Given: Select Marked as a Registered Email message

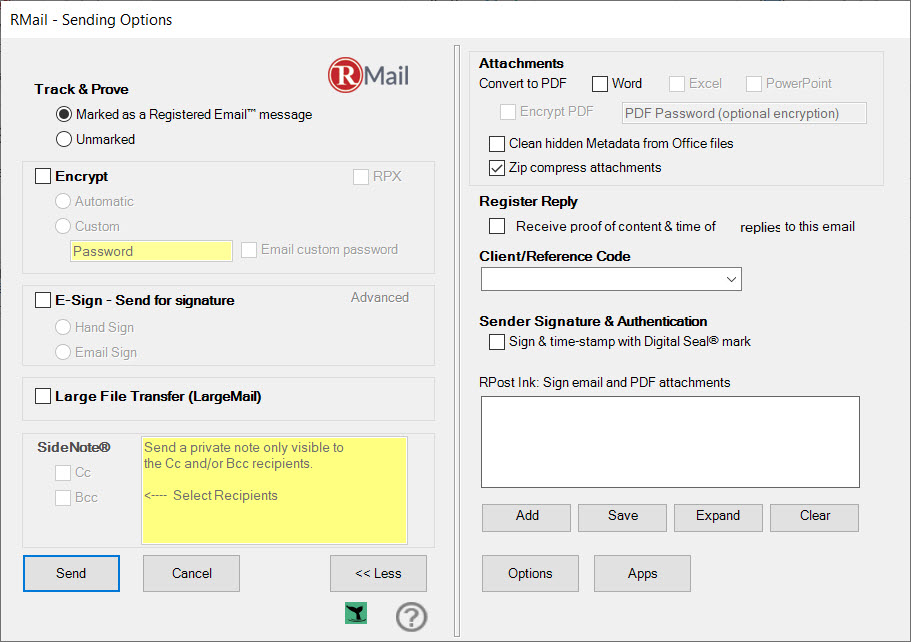Looking at the screenshot, I should point(64,114).
